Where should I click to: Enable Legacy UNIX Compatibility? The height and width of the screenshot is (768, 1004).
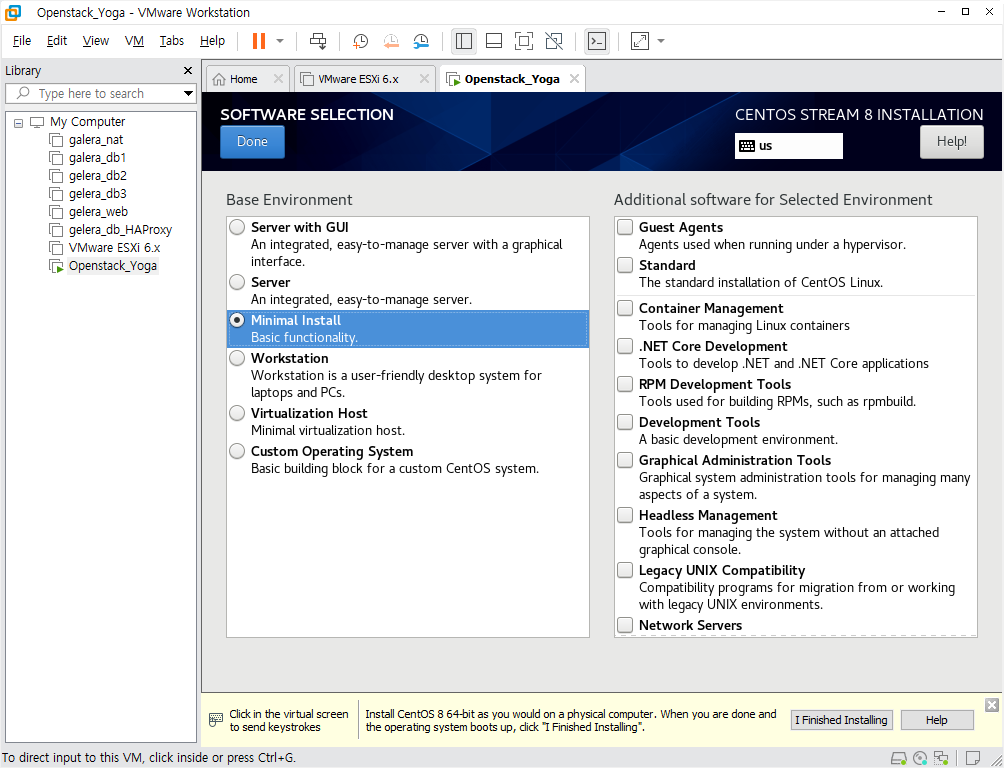[x=625, y=570]
